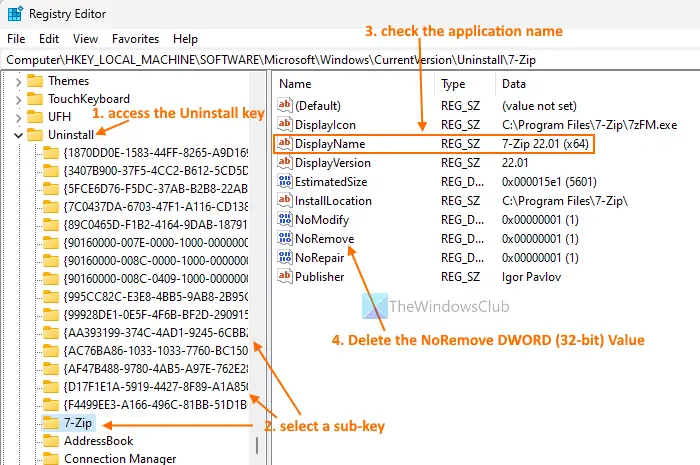Select the 7-Zip folder icon
The height and width of the screenshot is (465, 700).
pos(51,423)
